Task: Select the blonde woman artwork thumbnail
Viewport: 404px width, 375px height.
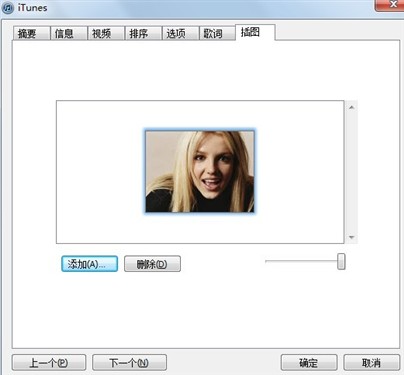Action: 200,171
